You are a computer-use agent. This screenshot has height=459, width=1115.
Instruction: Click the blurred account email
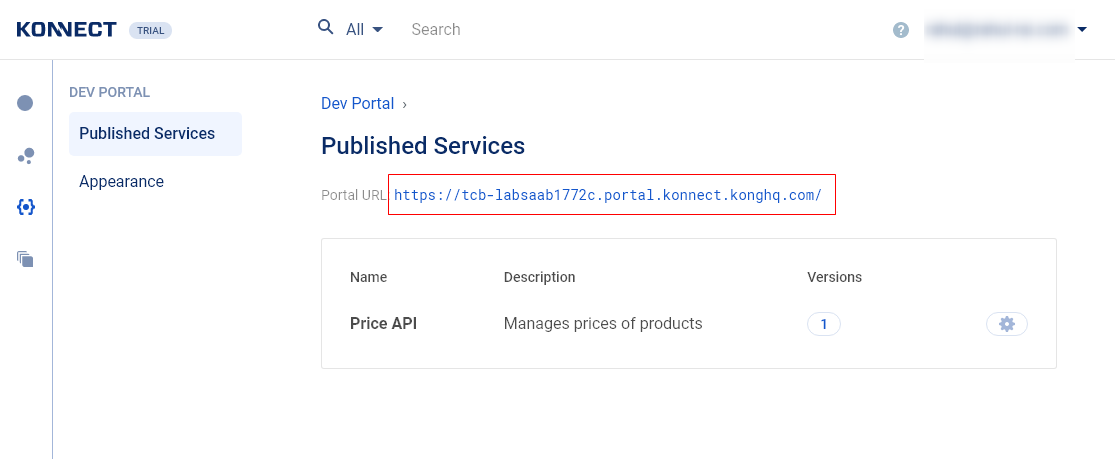[997, 29]
